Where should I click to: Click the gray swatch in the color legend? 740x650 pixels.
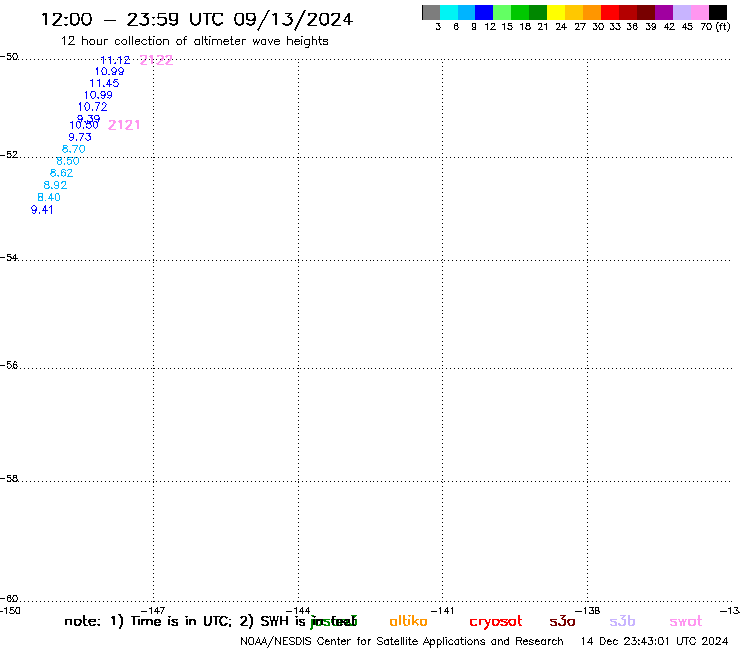click(x=431, y=12)
